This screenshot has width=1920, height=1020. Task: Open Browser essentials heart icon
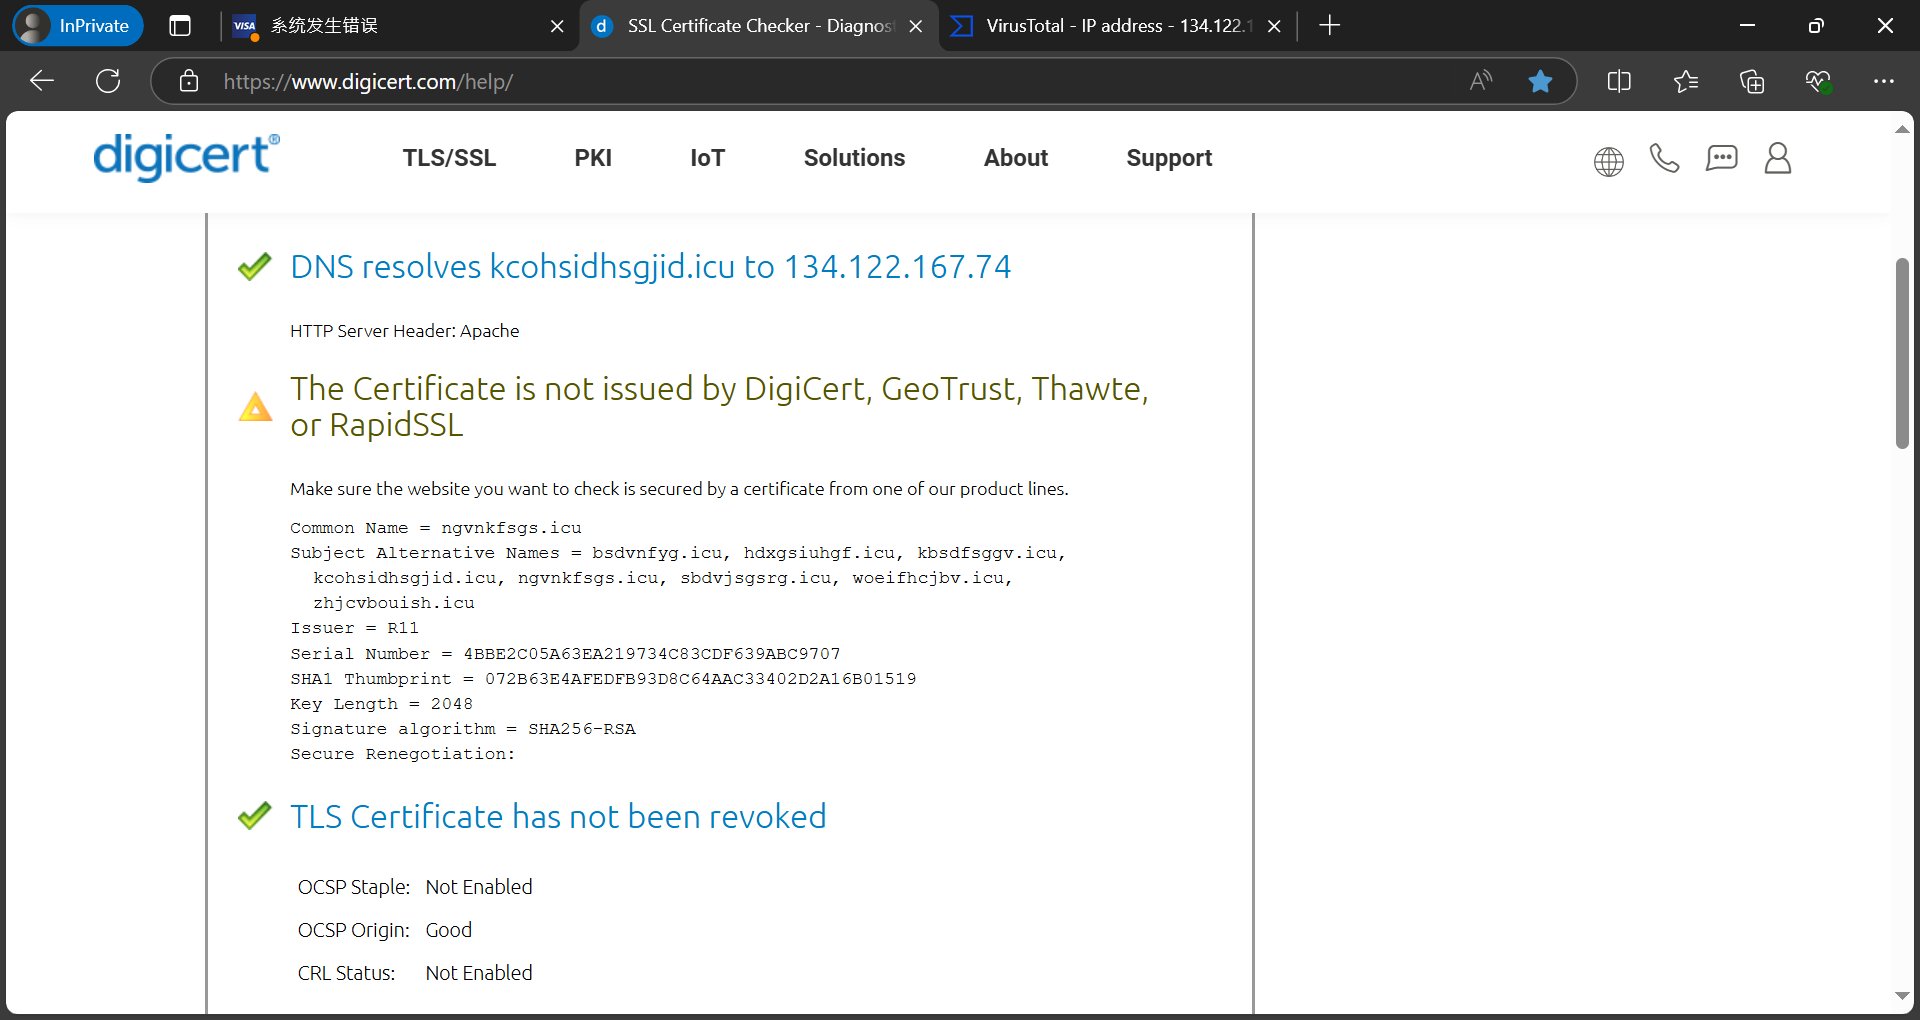(1818, 81)
